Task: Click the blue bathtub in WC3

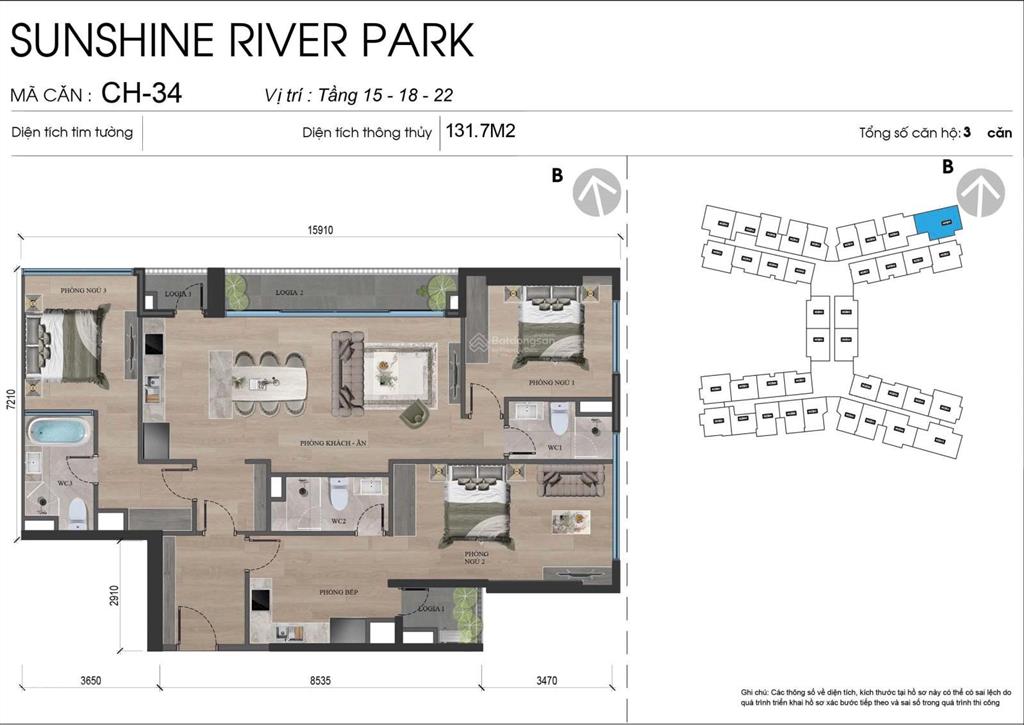Action: click(x=58, y=432)
